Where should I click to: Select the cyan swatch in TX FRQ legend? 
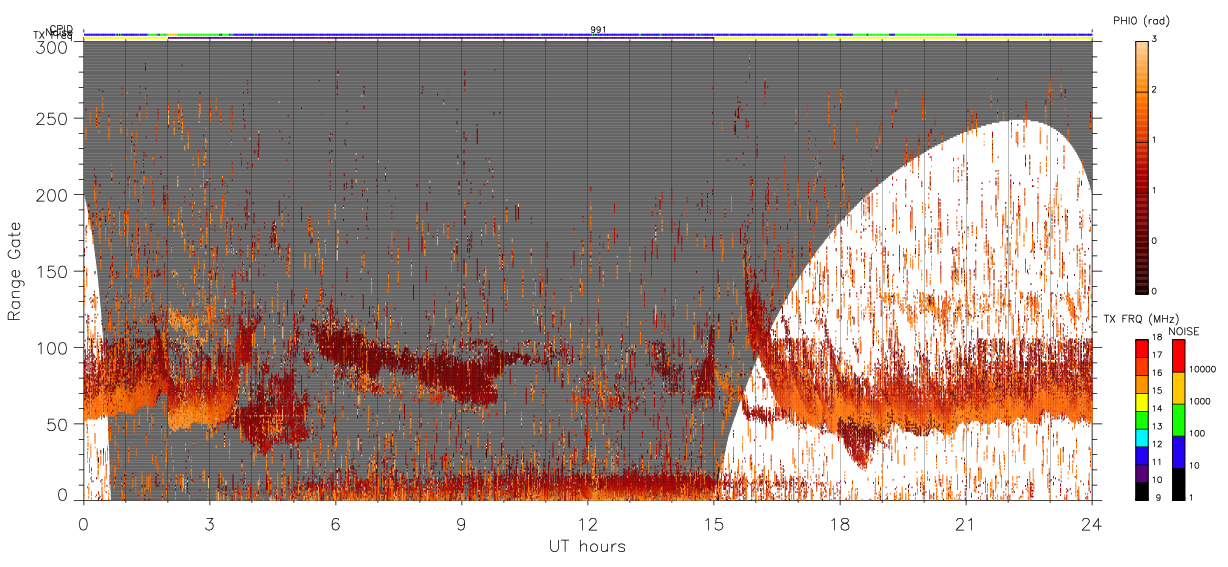pyautogui.click(x=1142, y=437)
